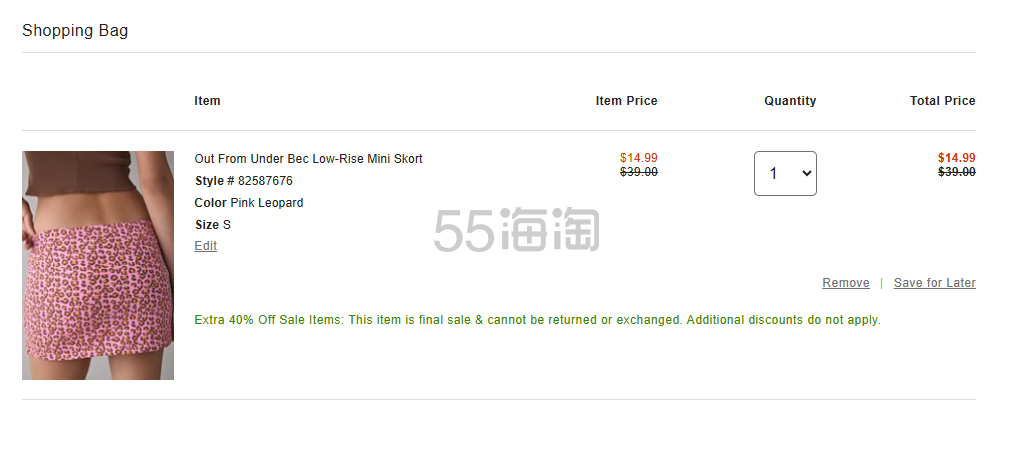Click the Size S text

coord(212,225)
